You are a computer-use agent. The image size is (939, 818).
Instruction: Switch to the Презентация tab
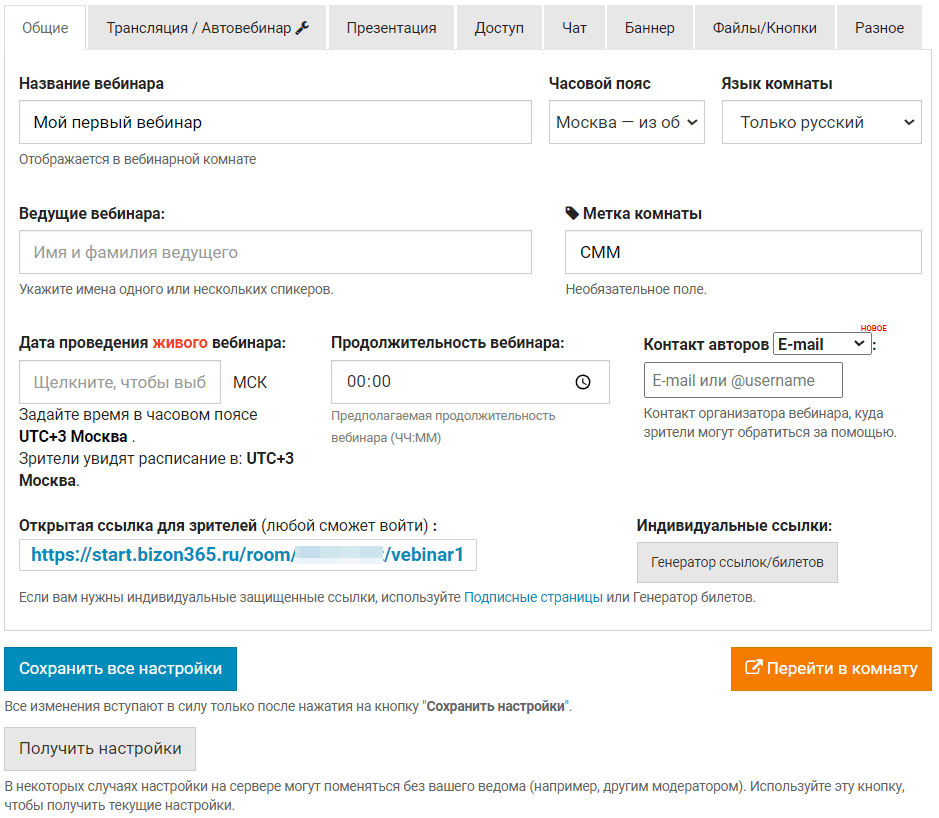(x=391, y=28)
